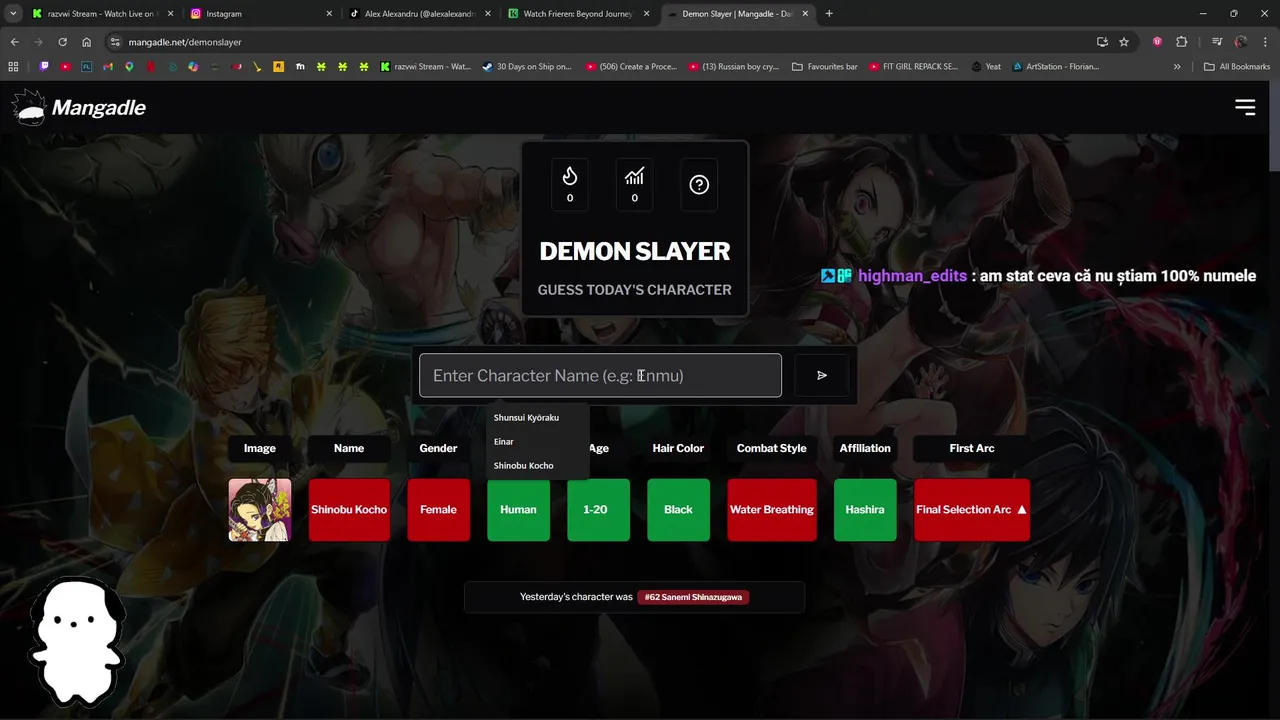The width and height of the screenshot is (1280, 720).
Task: View site information icon in address bar
Action: pyautogui.click(x=115, y=42)
